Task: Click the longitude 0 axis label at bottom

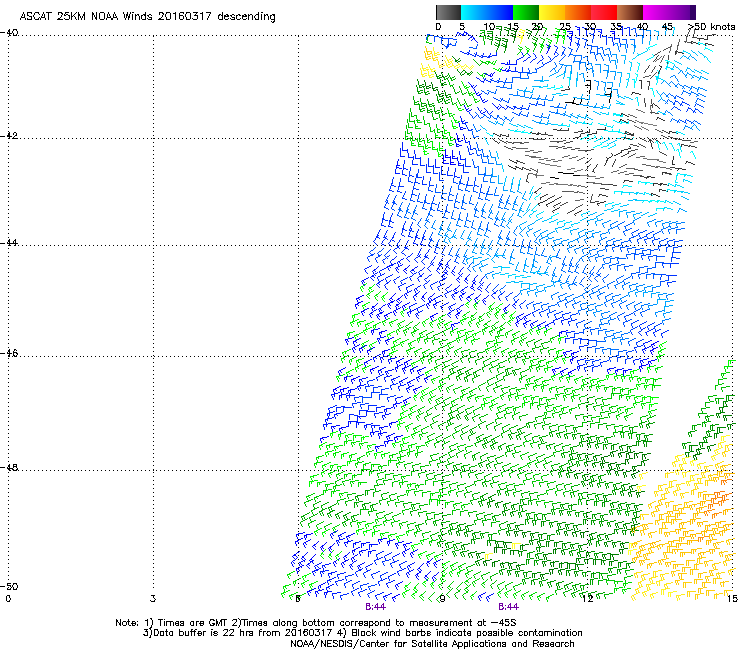Action: (x=8, y=599)
